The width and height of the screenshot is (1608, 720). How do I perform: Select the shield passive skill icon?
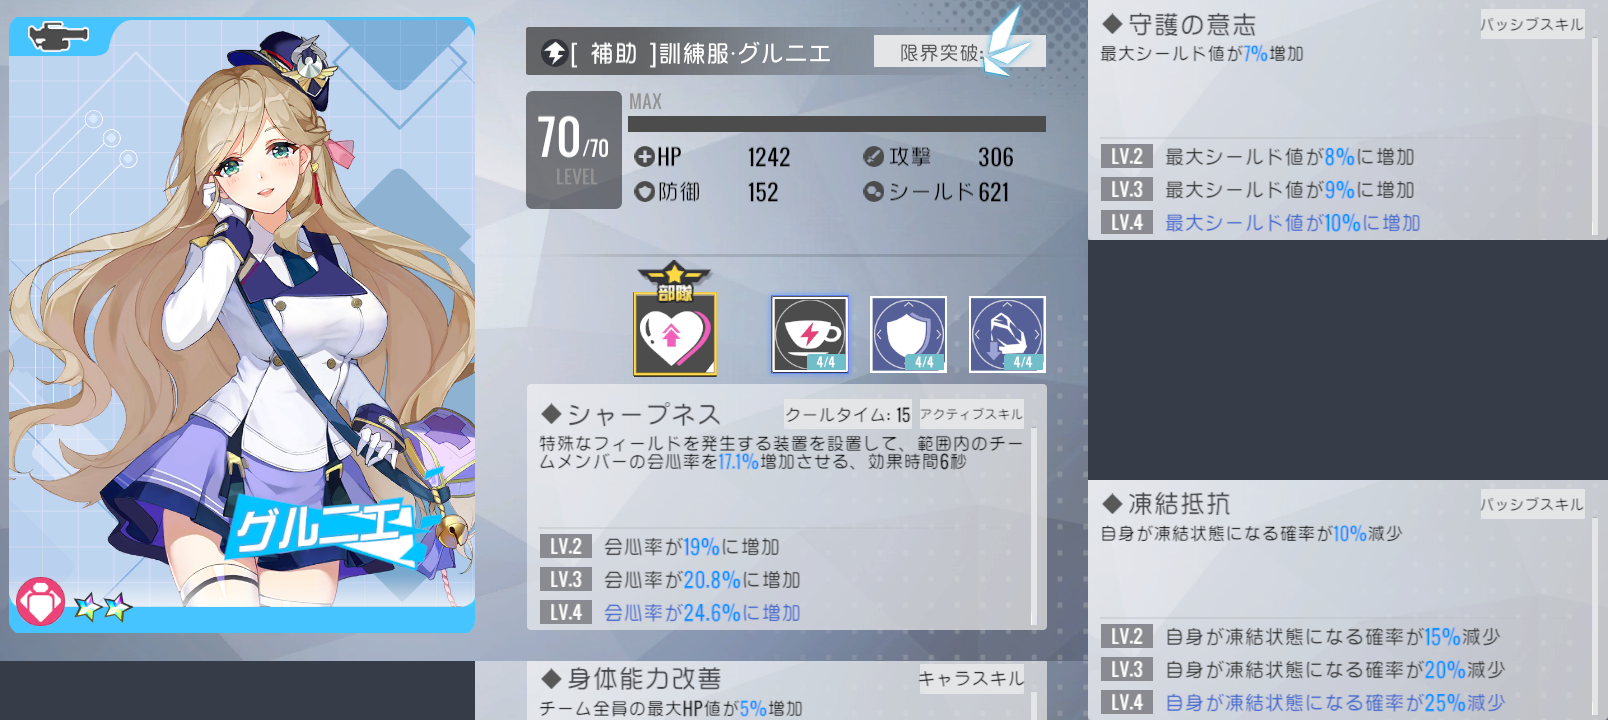coord(908,334)
